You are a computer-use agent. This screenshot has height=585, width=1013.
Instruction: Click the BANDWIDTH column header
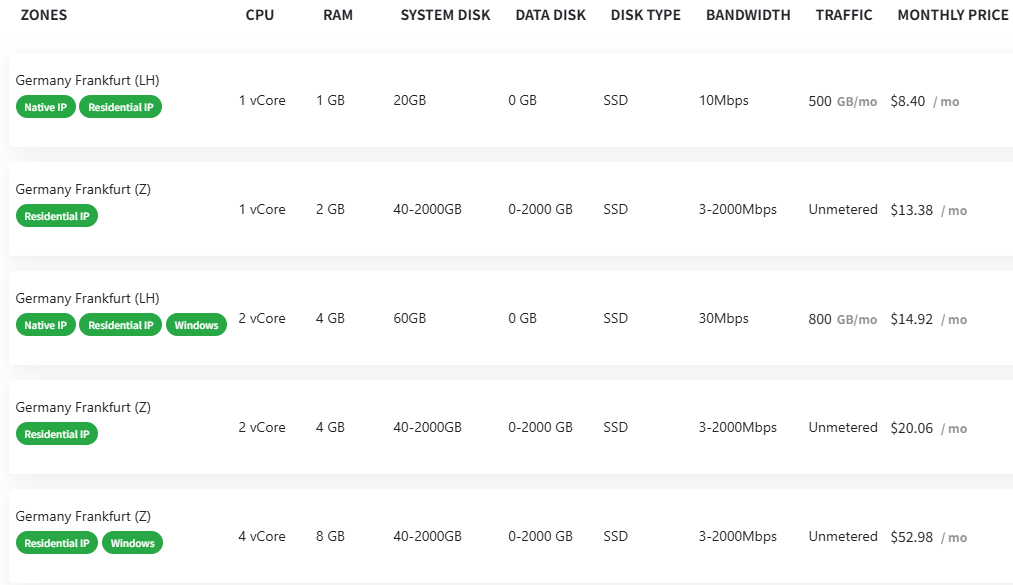[748, 15]
